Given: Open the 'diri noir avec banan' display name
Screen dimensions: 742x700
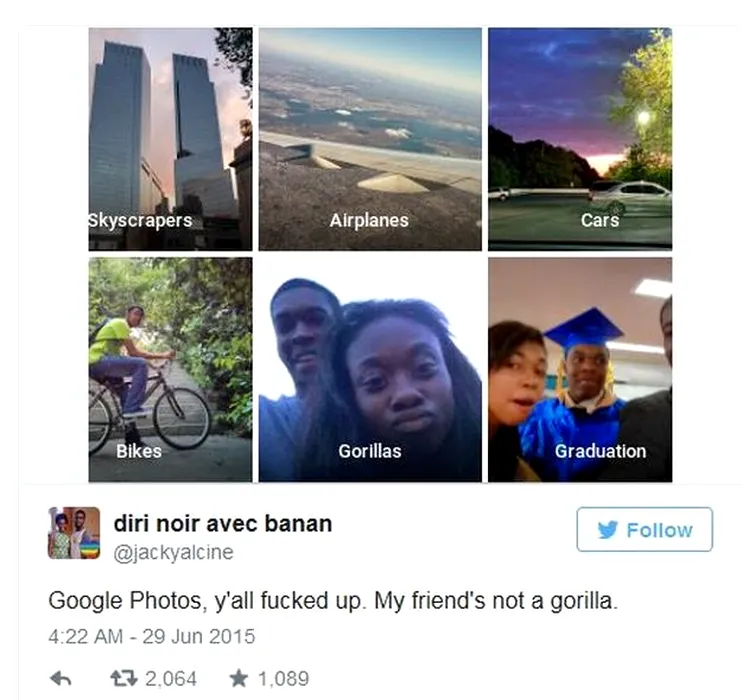Looking at the screenshot, I should pyautogui.click(x=223, y=523).
